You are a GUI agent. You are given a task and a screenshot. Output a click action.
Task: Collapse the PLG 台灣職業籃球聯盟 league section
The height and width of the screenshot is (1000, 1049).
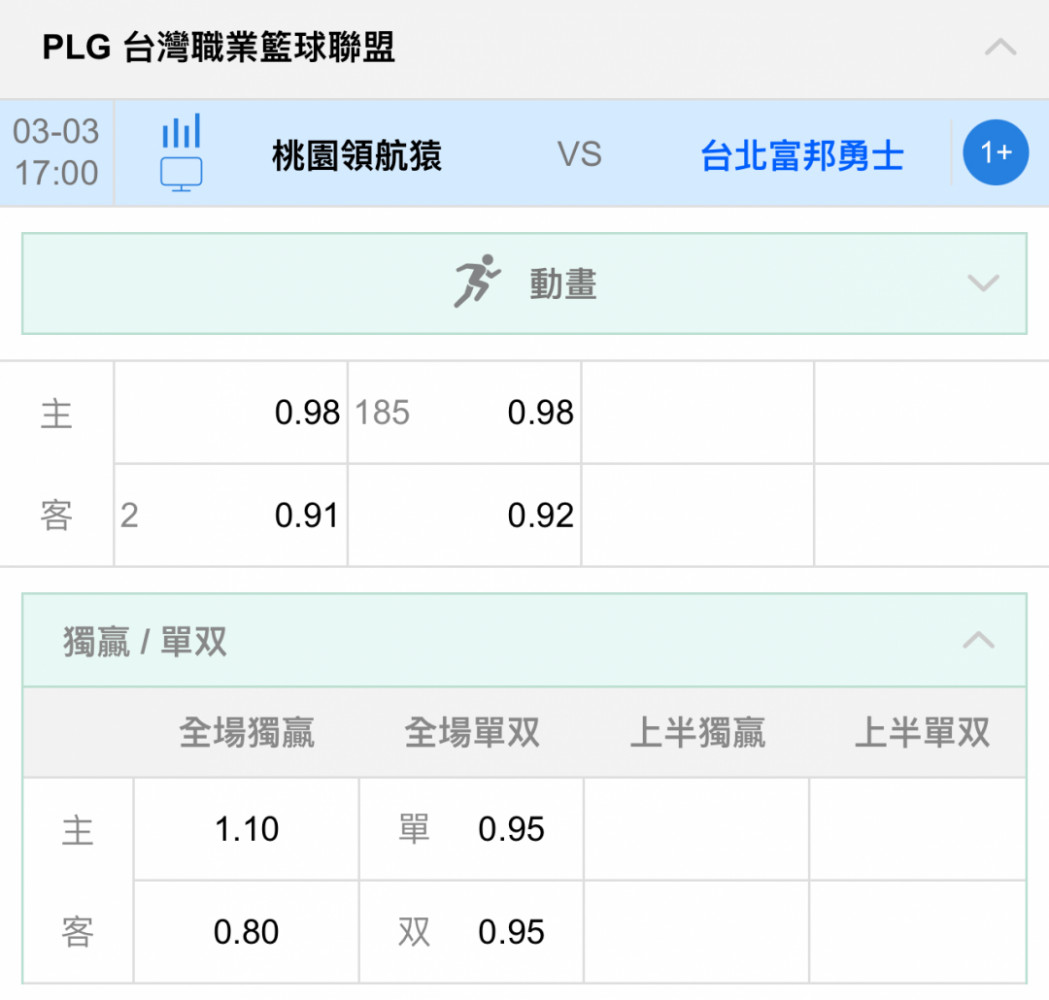[1000, 48]
